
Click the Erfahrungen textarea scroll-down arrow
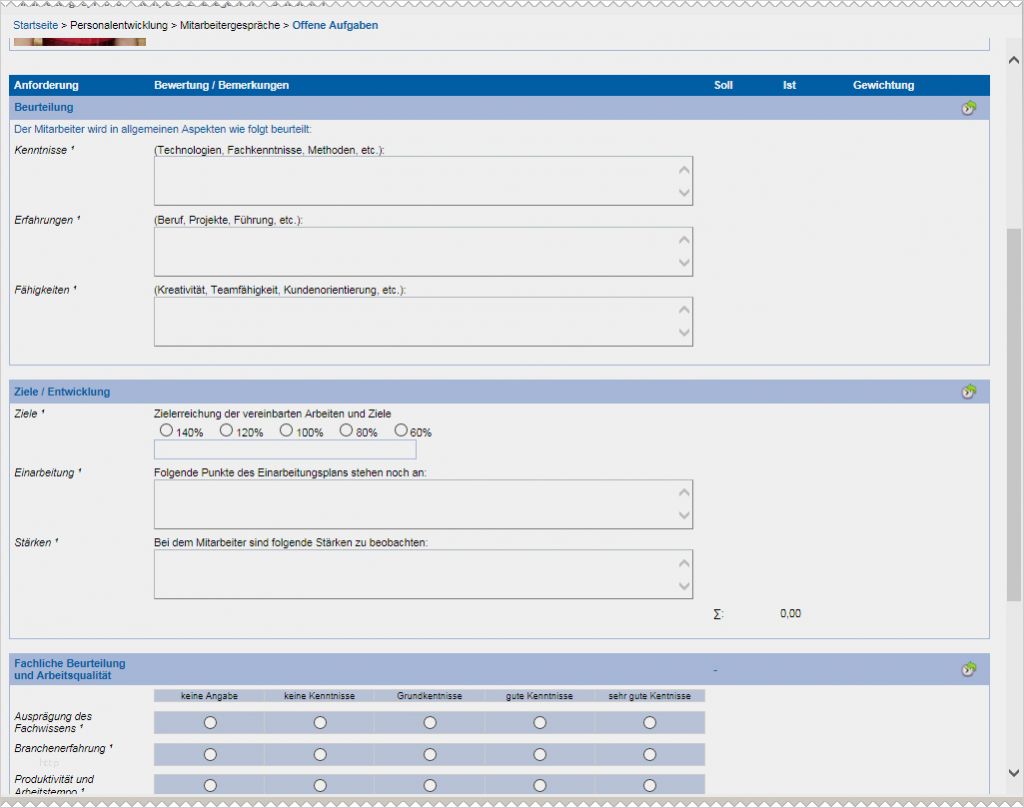684,263
